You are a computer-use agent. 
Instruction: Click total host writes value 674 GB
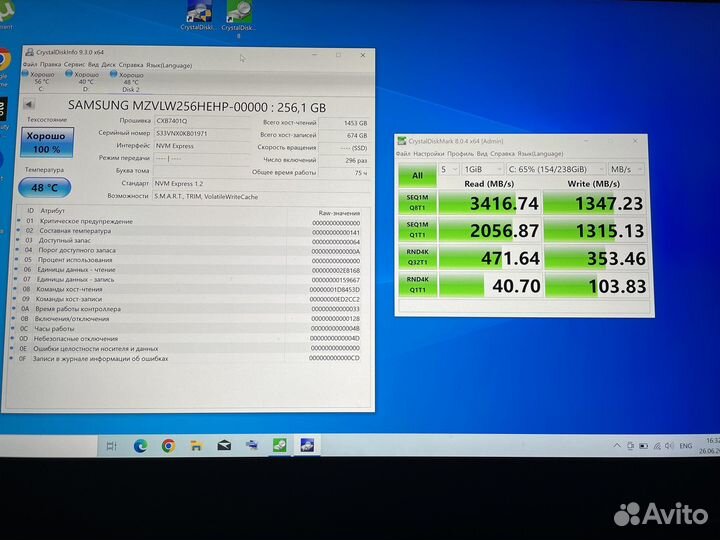coord(344,135)
